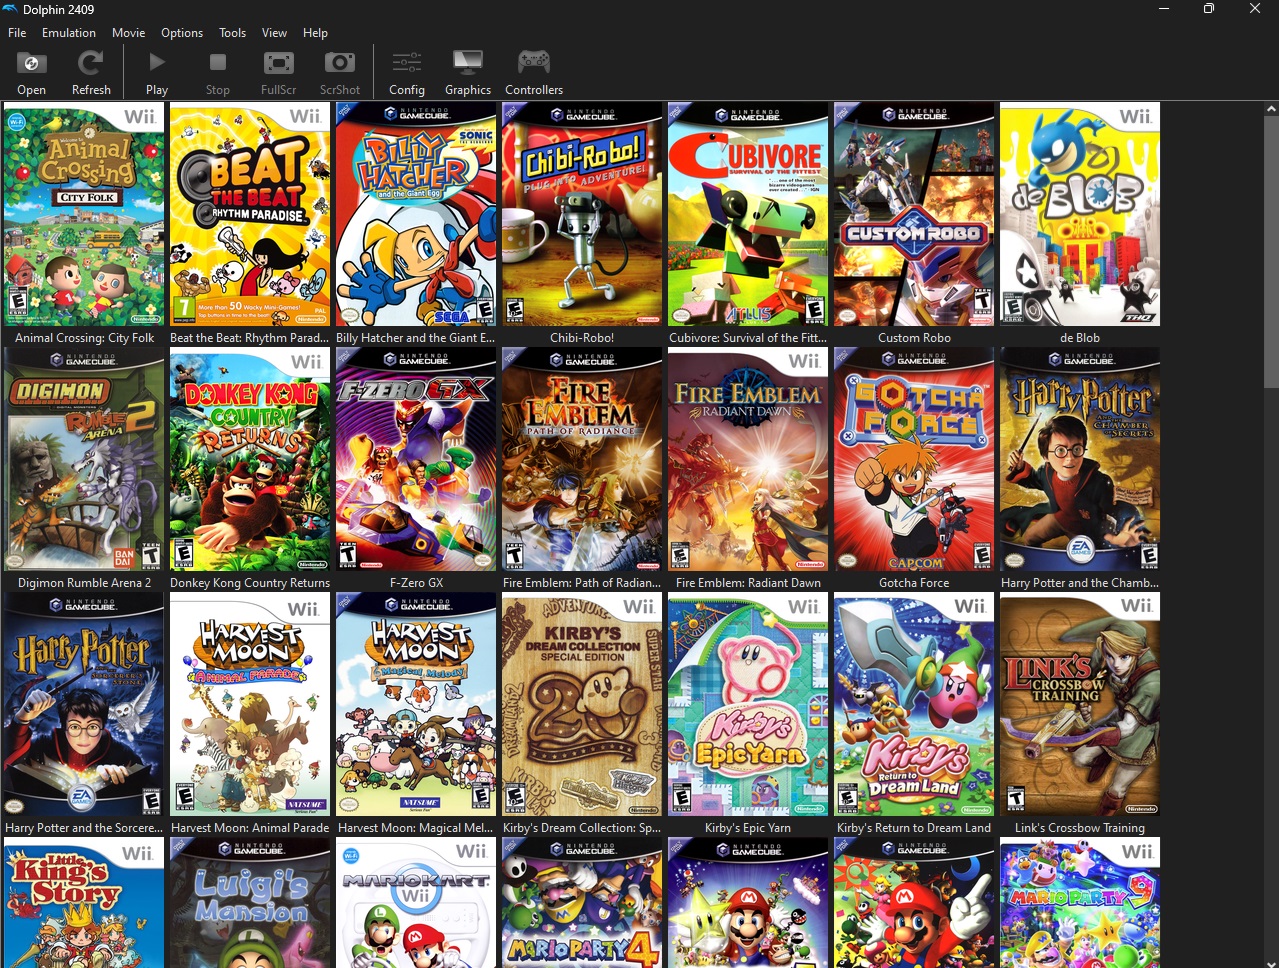This screenshot has height=968, width=1279.
Task: Open the Movie menu
Action: coord(128,33)
